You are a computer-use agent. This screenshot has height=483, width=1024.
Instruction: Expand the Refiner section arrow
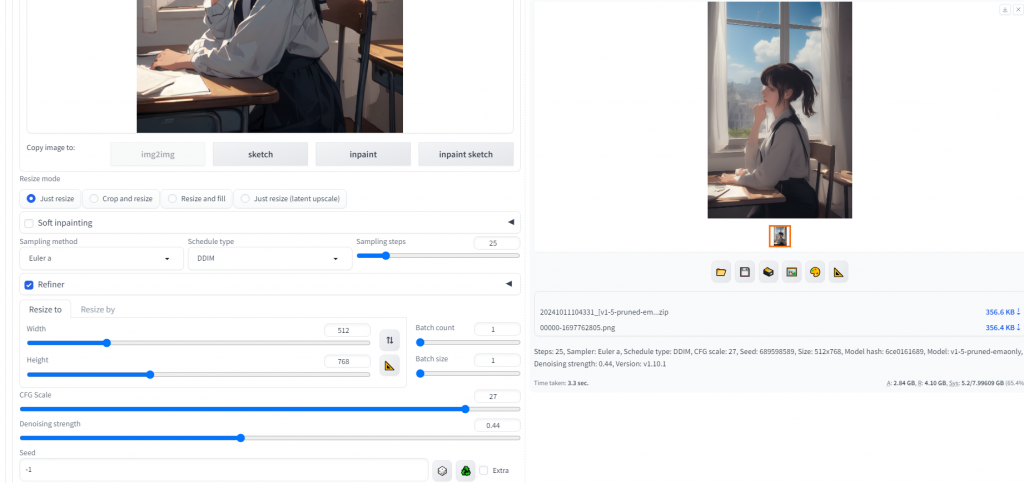coord(510,284)
